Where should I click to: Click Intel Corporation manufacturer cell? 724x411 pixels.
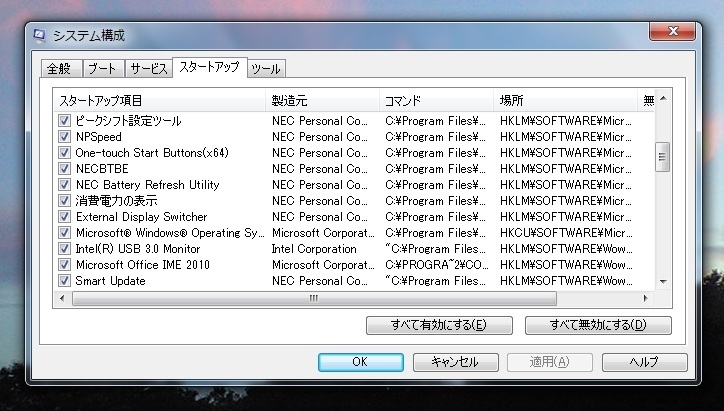click(x=314, y=249)
